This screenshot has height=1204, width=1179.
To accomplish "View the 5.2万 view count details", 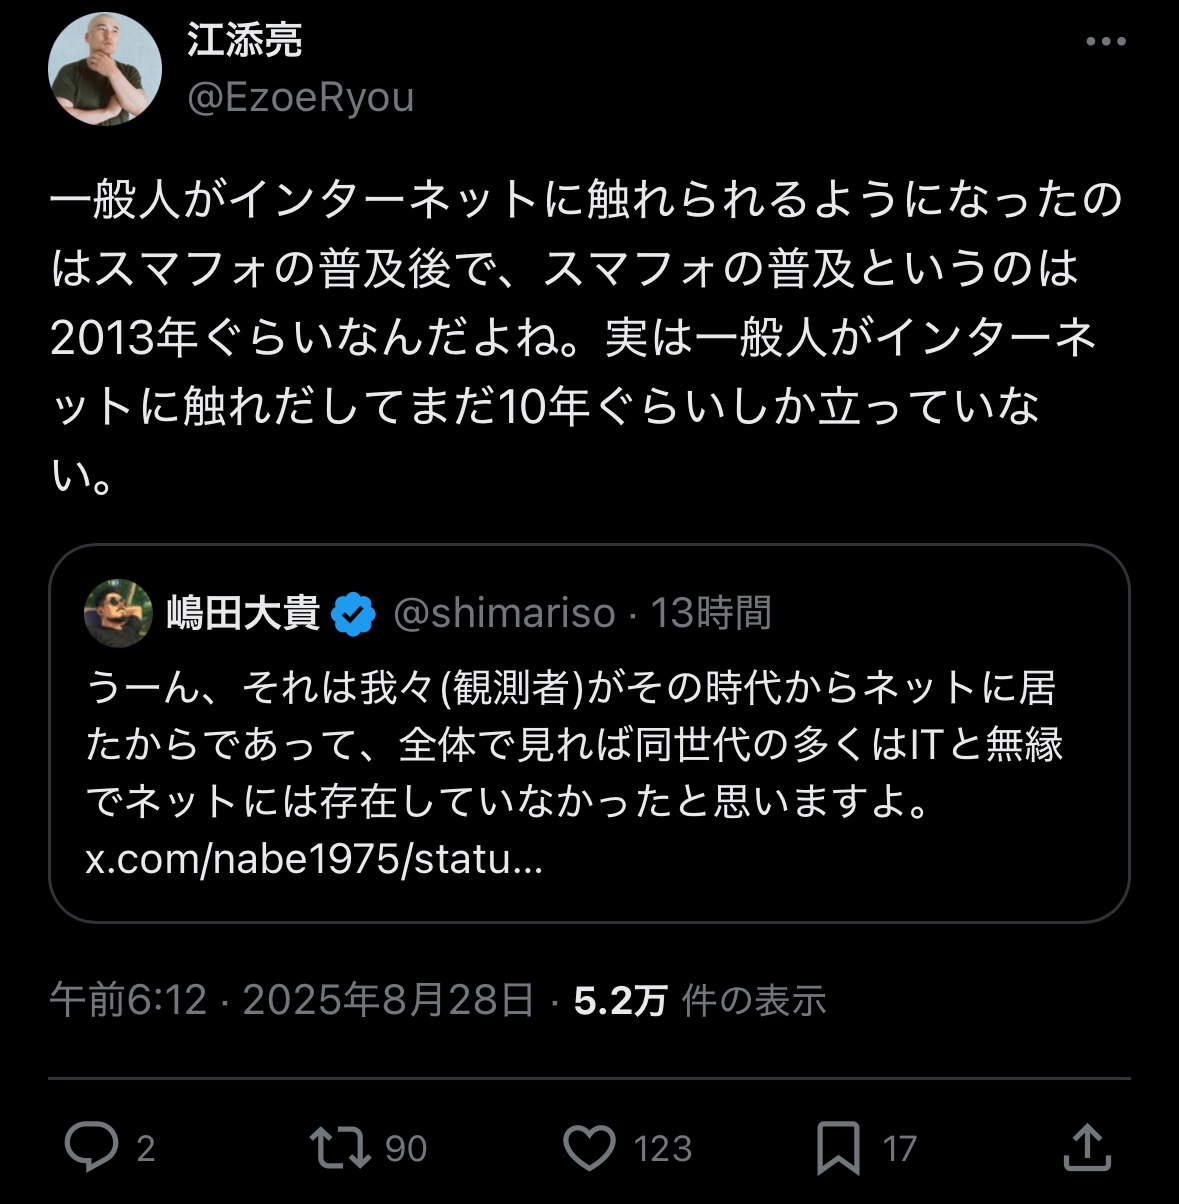I will (x=620, y=1000).
